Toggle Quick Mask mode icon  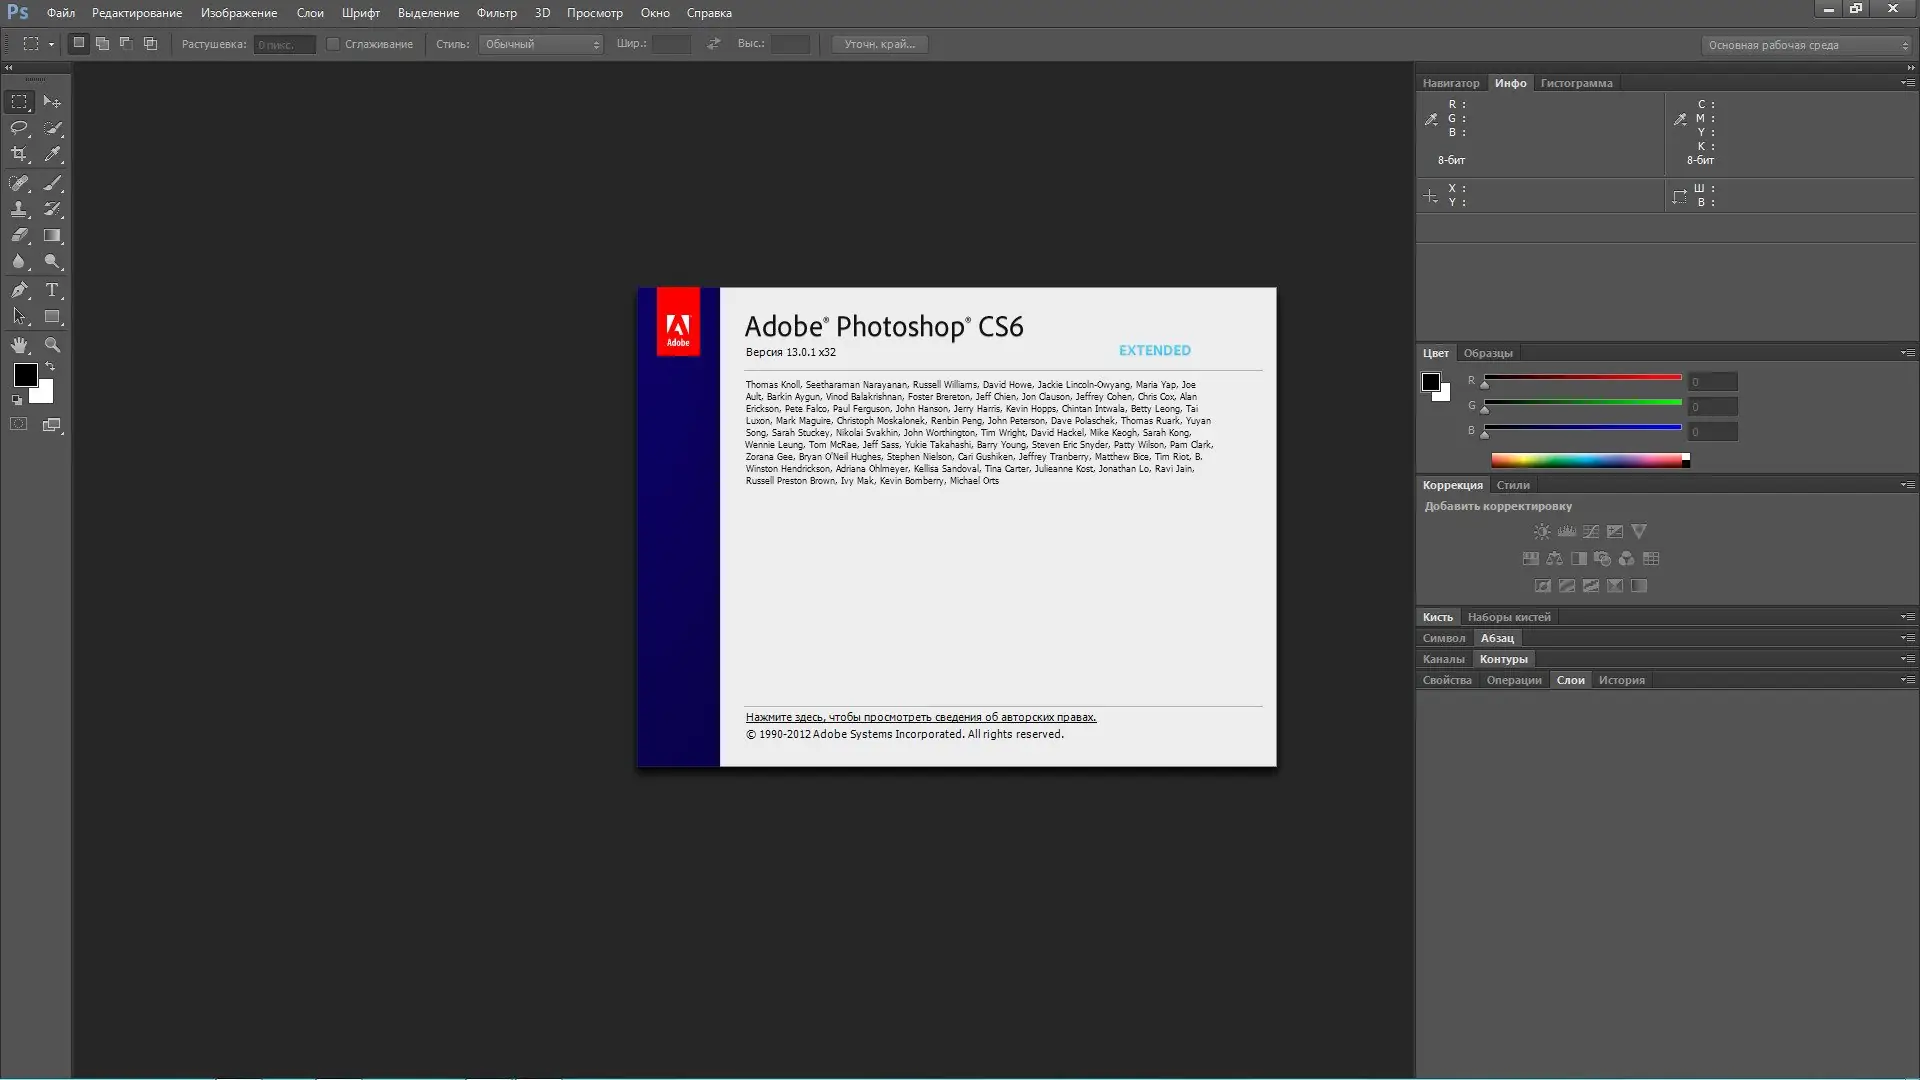[x=19, y=425]
